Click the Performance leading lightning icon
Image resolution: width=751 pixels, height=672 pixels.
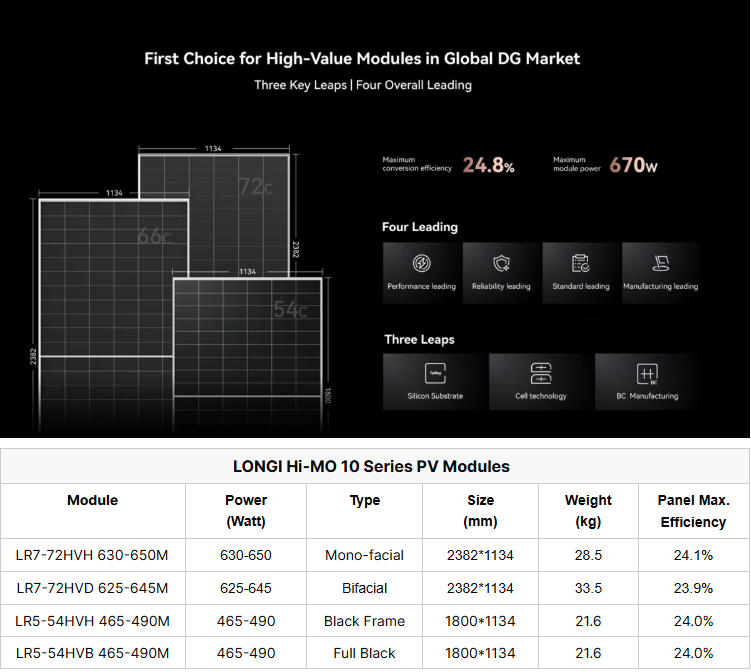tap(421, 263)
